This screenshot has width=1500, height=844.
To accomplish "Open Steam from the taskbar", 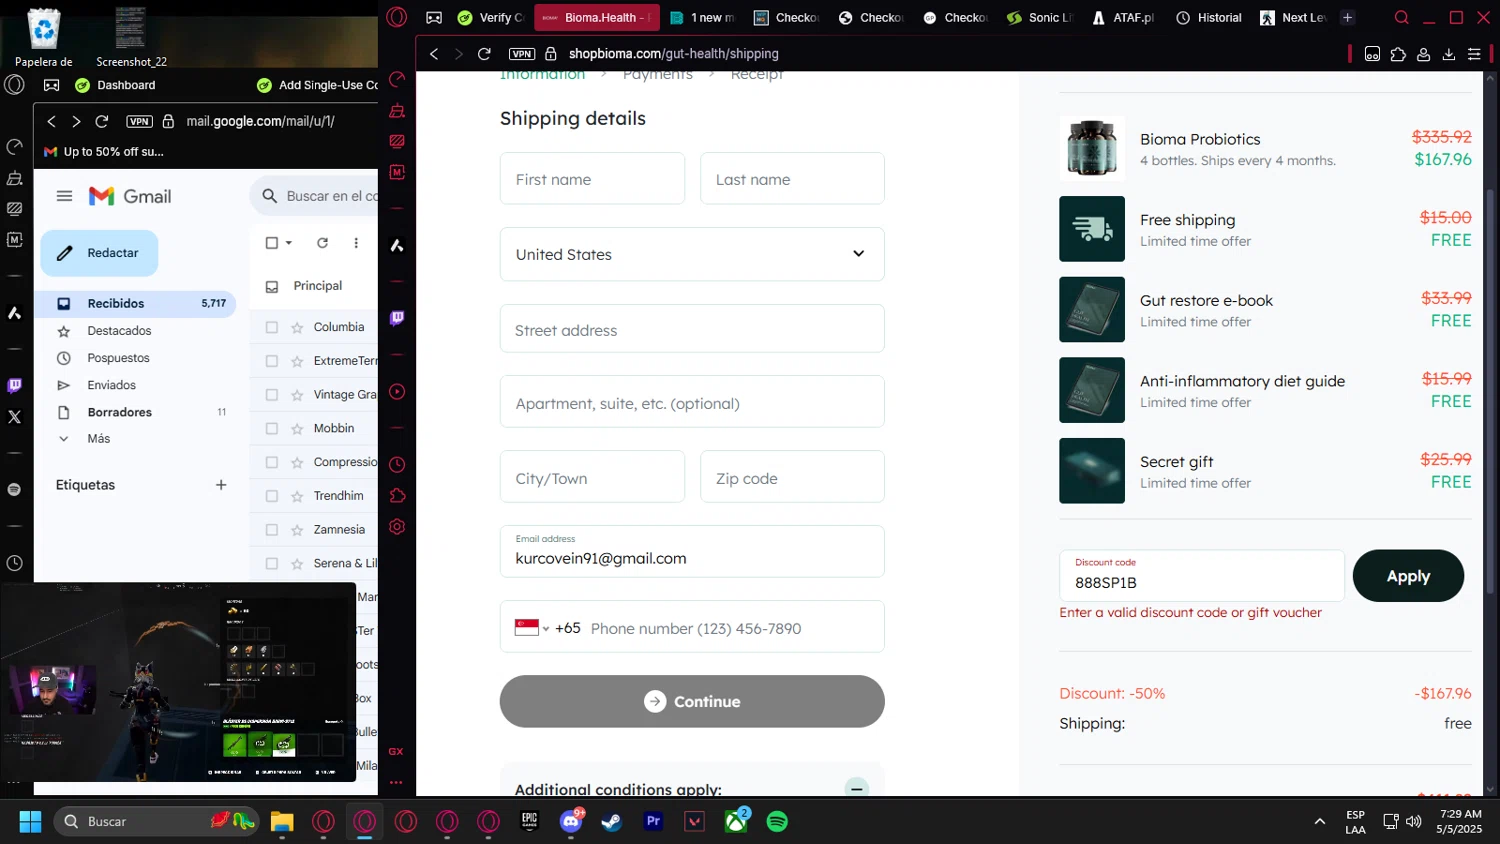I will (x=611, y=821).
